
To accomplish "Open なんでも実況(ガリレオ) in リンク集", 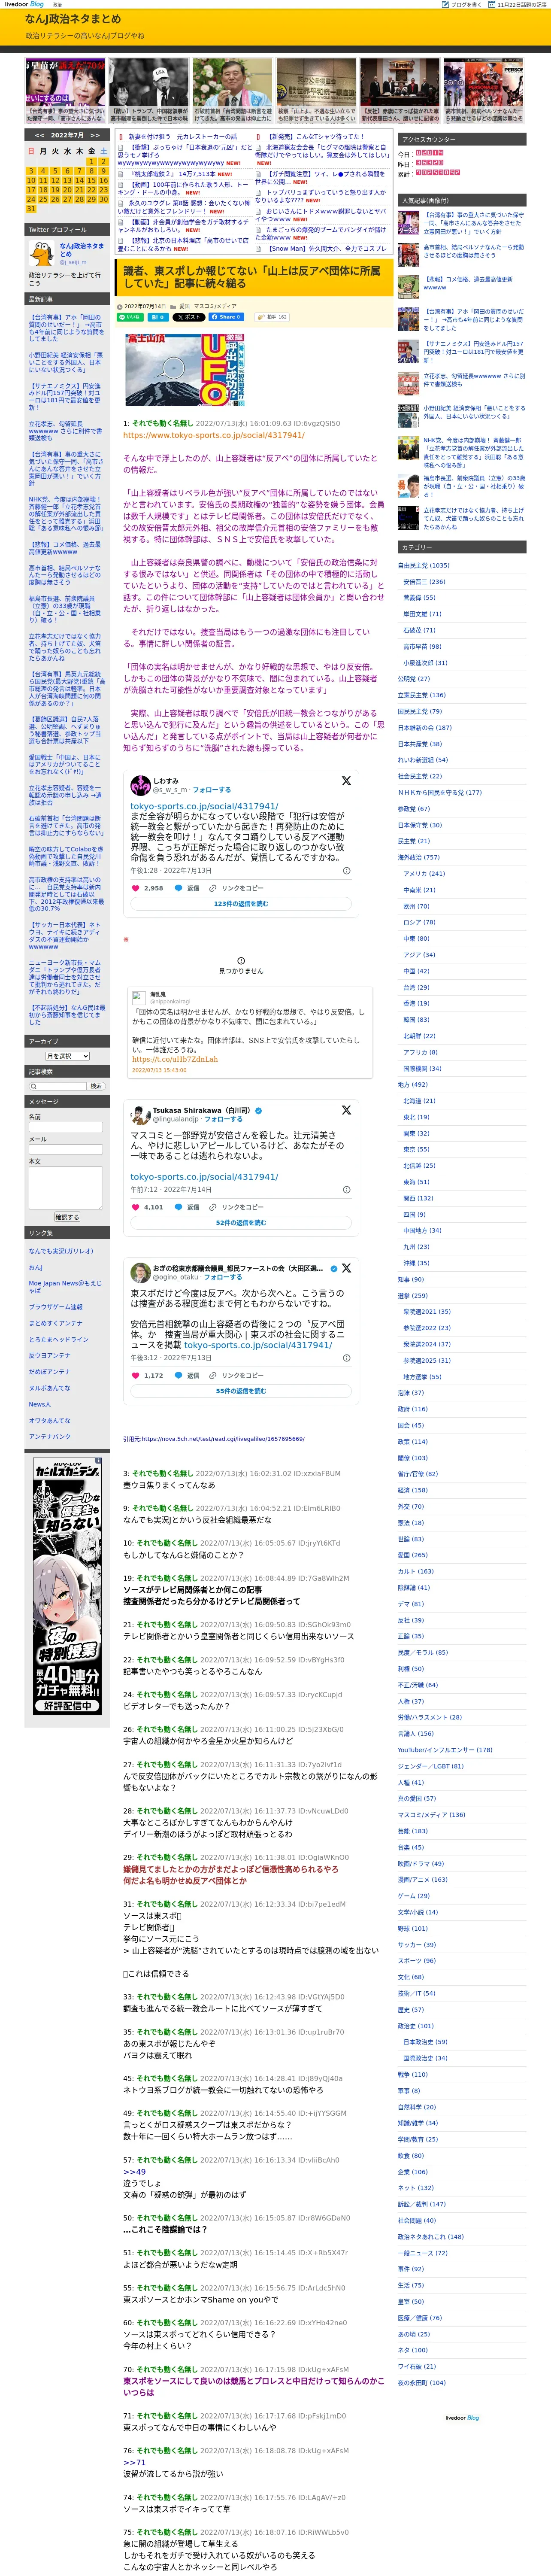I will point(61,1251).
